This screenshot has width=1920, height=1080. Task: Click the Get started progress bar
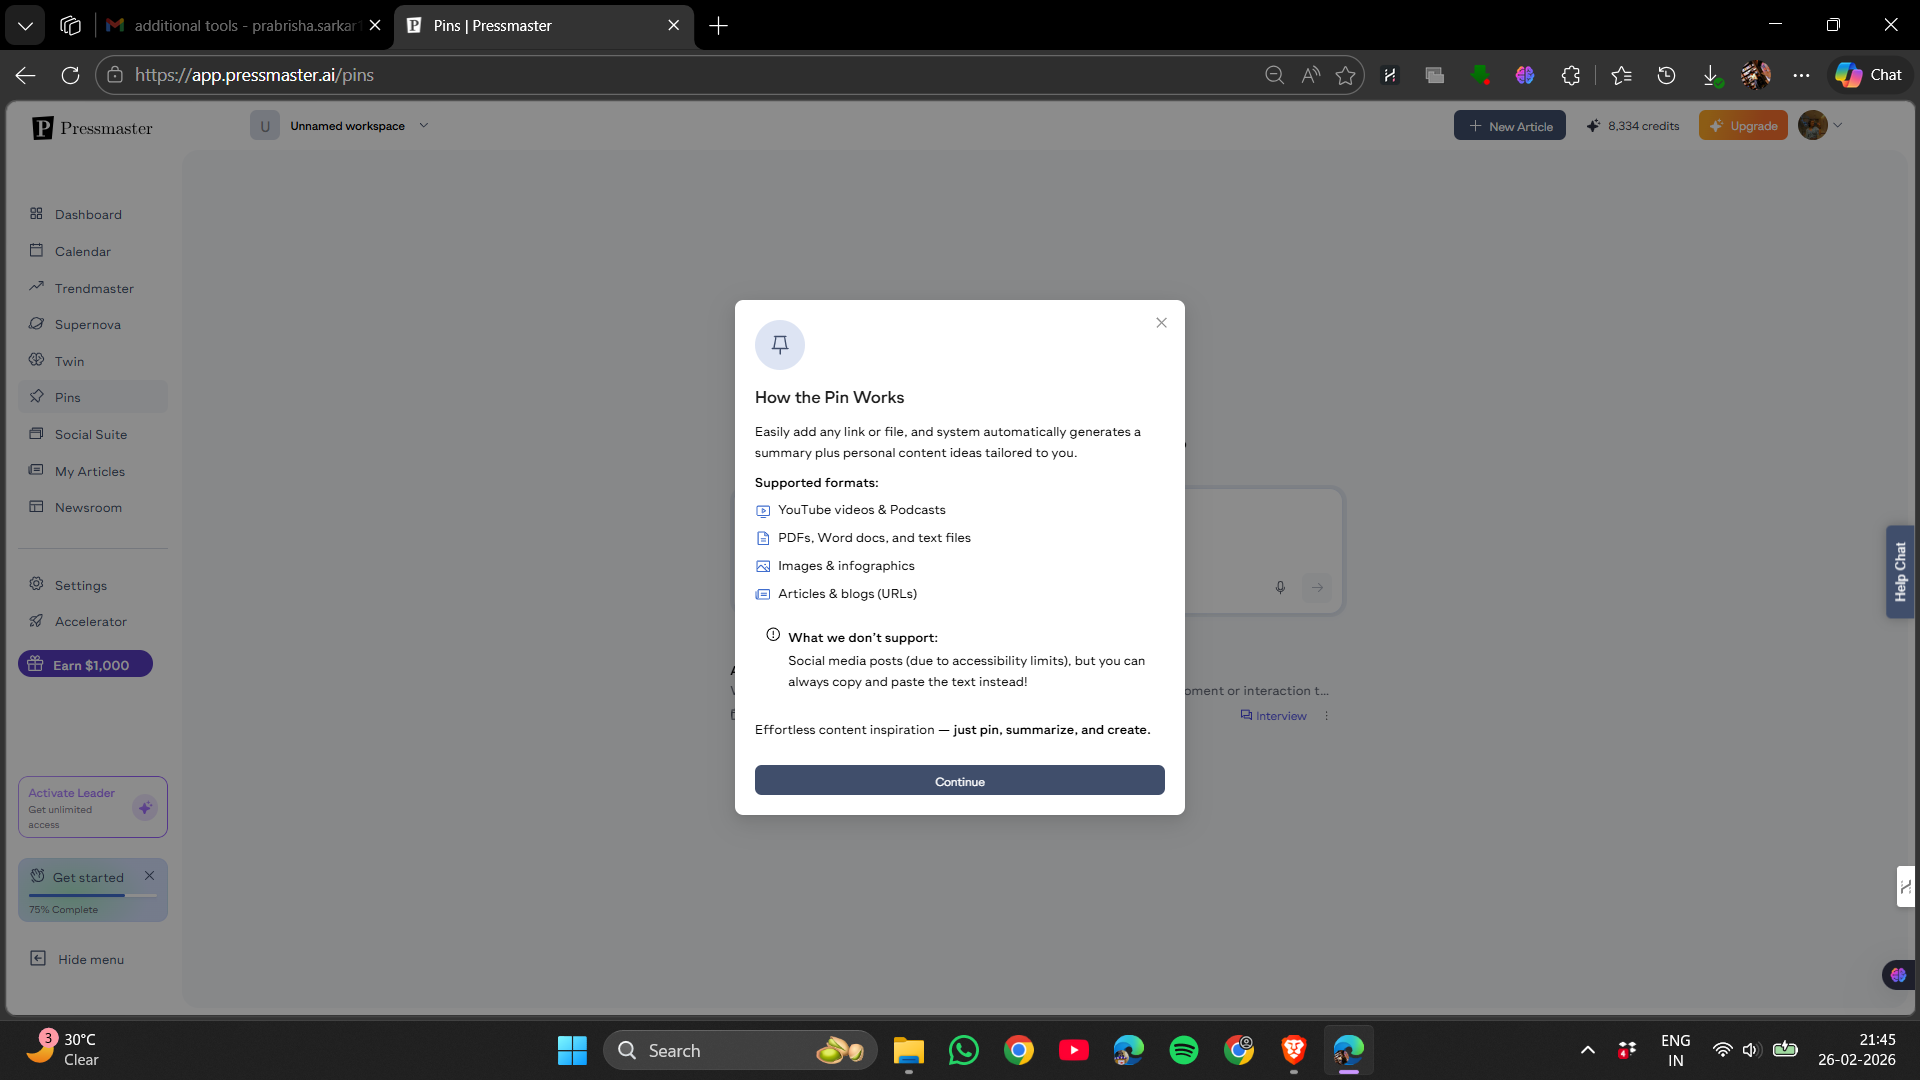point(92,895)
